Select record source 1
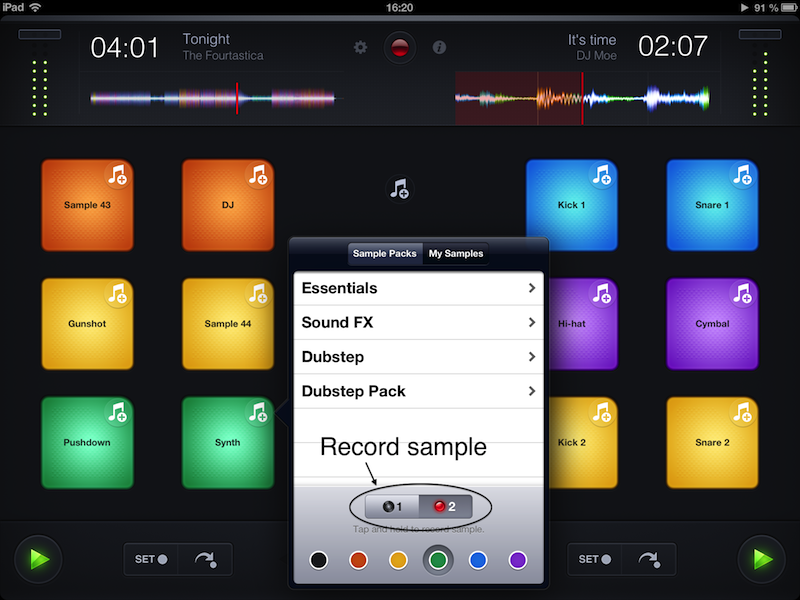 coord(391,507)
